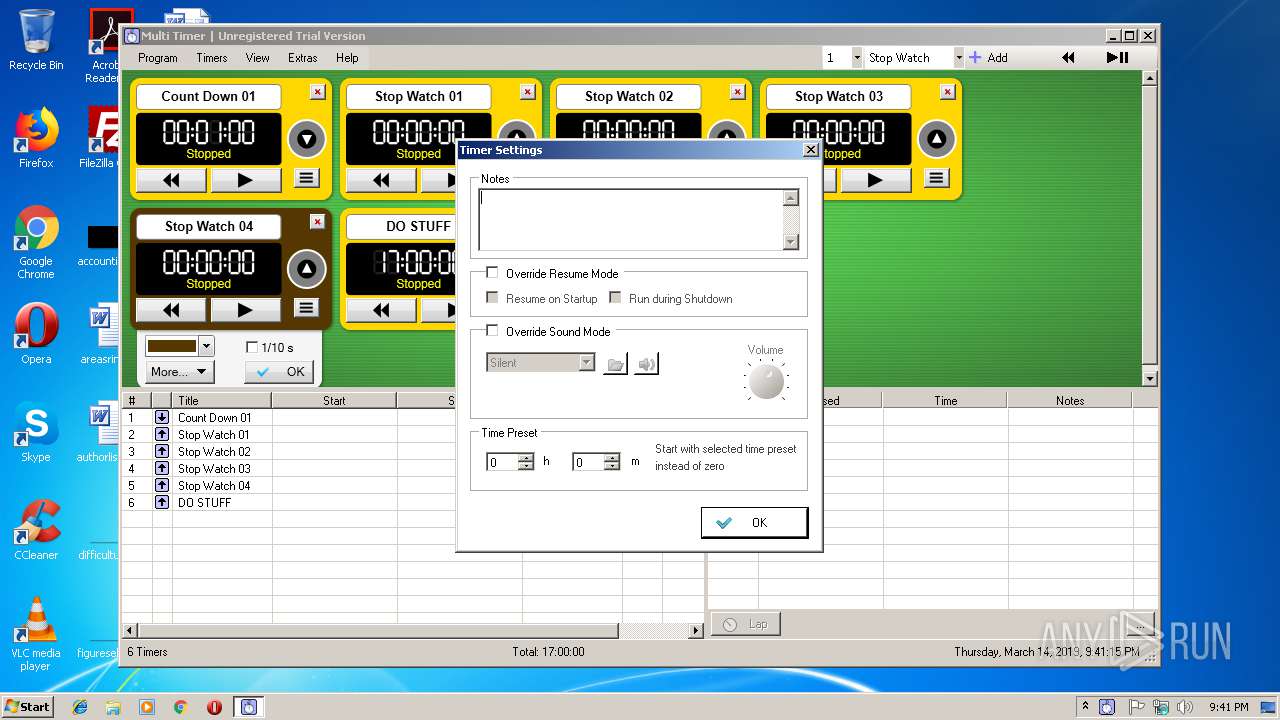This screenshot has height=720, width=1280.
Task: Close the Stop Watch 04 timer card
Action: tap(317, 222)
